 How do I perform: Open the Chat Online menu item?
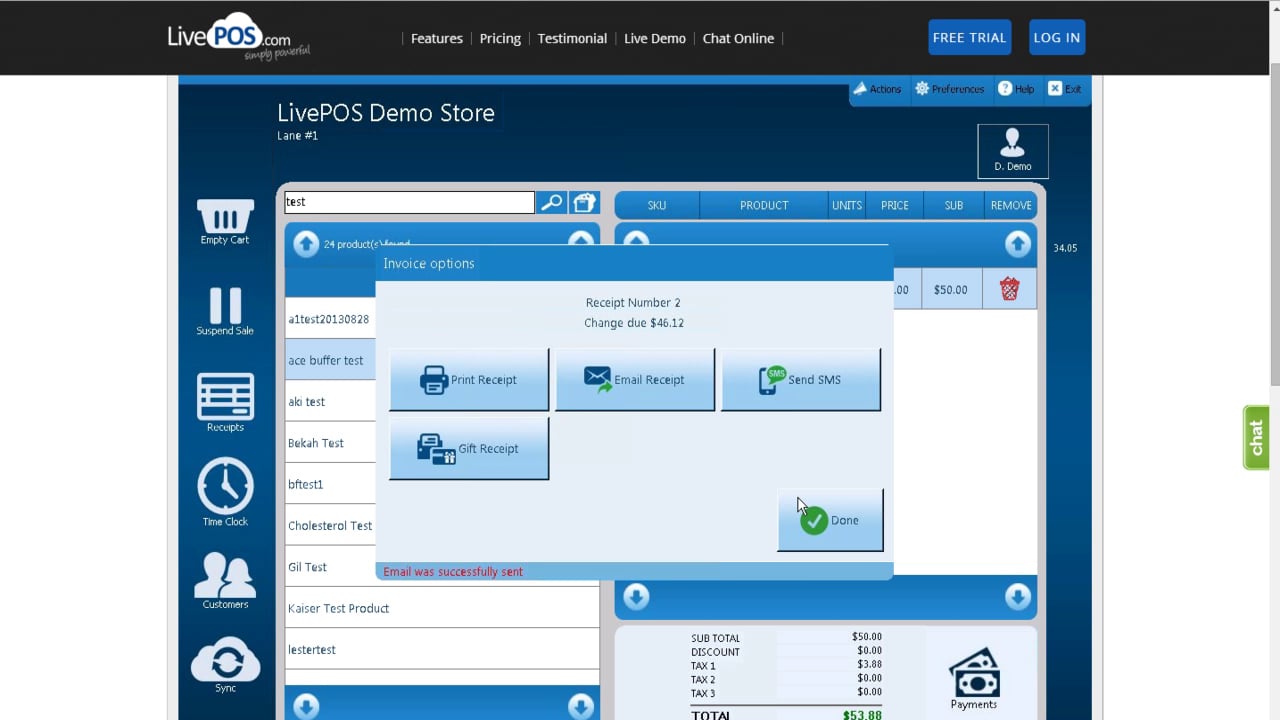738,38
